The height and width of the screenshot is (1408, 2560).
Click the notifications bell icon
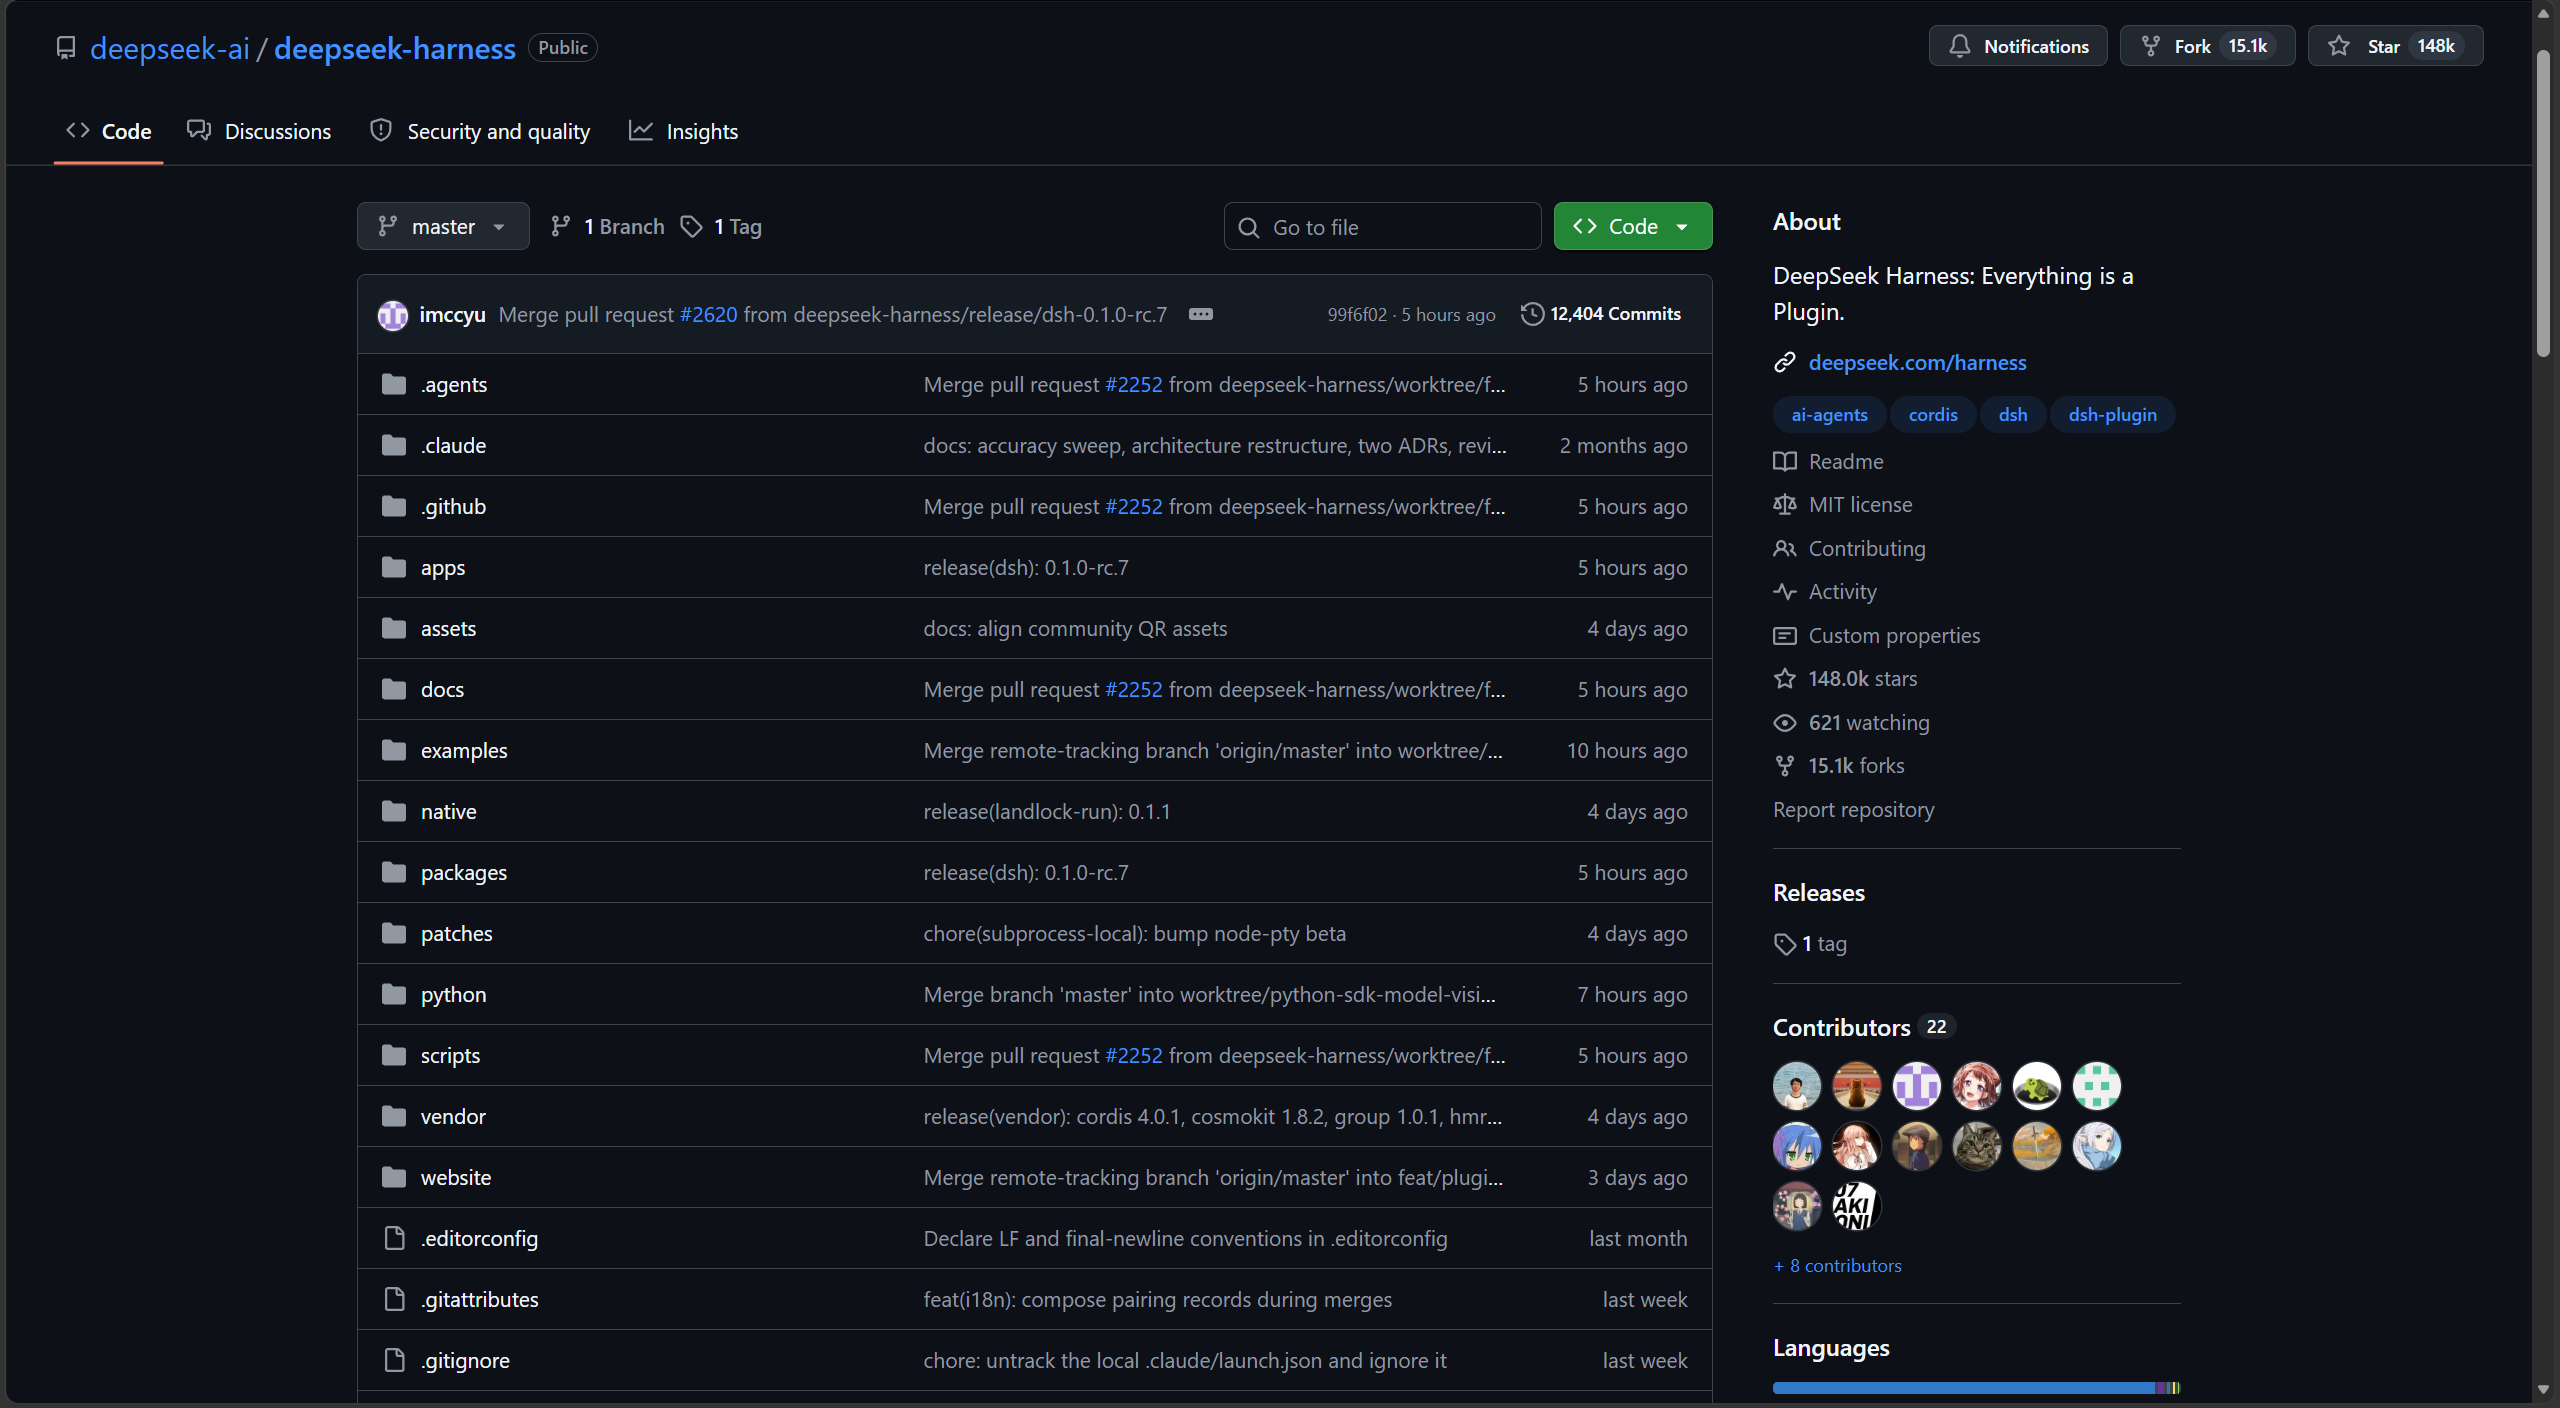pyautogui.click(x=1960, y=46)
